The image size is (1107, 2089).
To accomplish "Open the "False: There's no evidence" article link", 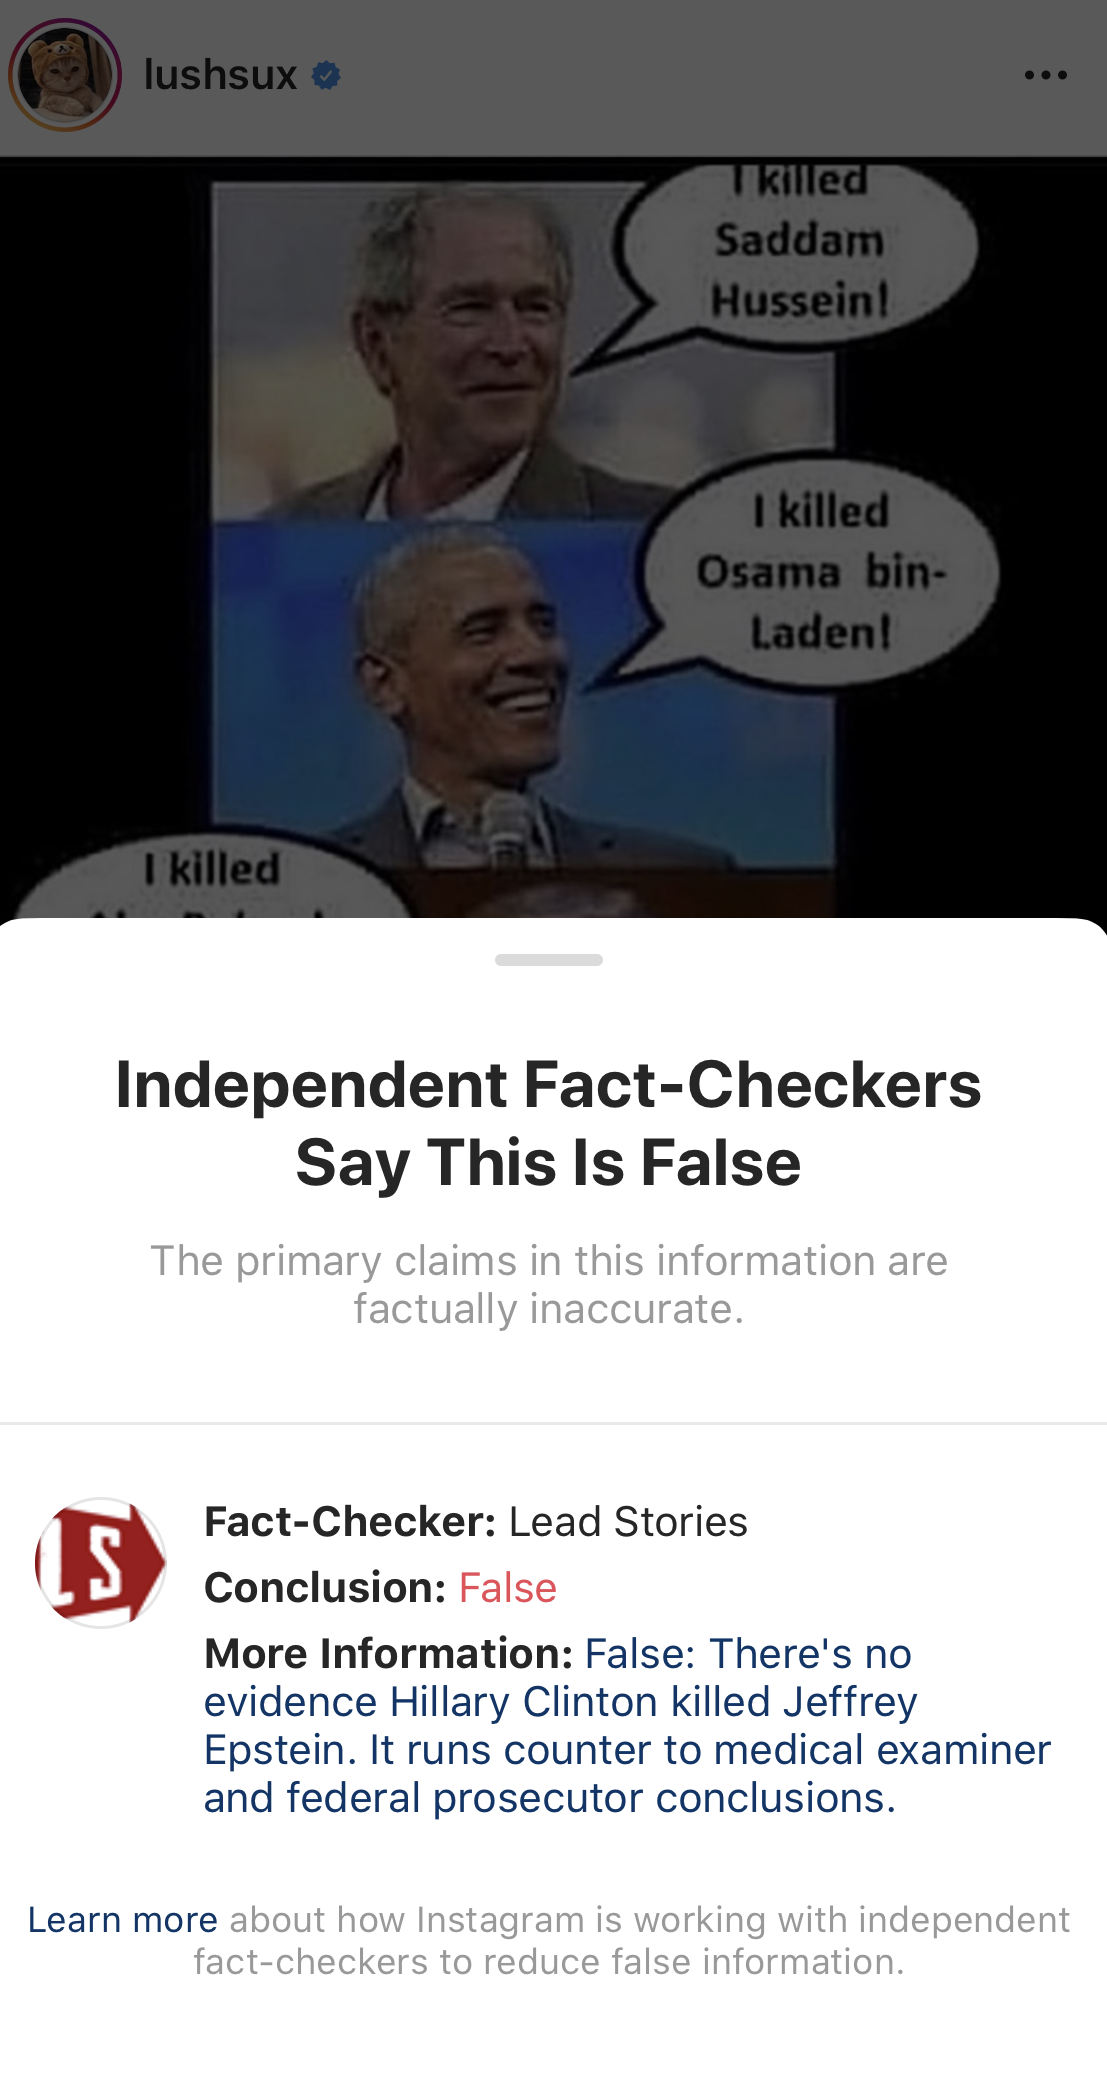I will point(627,1727).
